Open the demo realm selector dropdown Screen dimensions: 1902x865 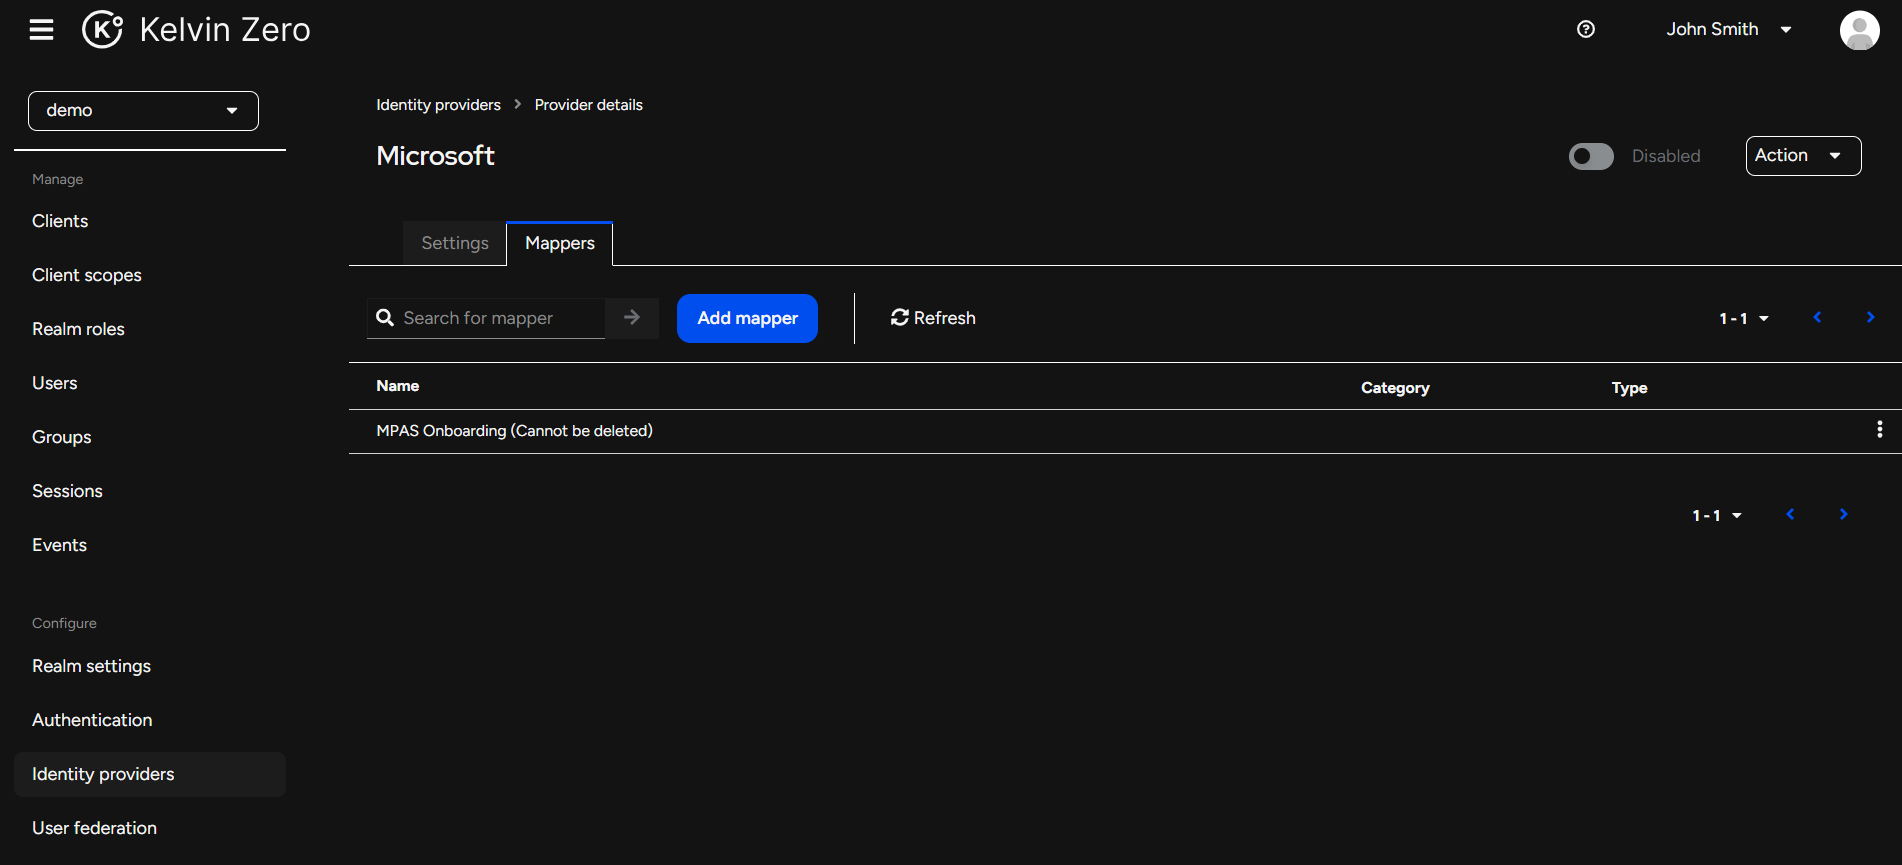coord(143,111)
